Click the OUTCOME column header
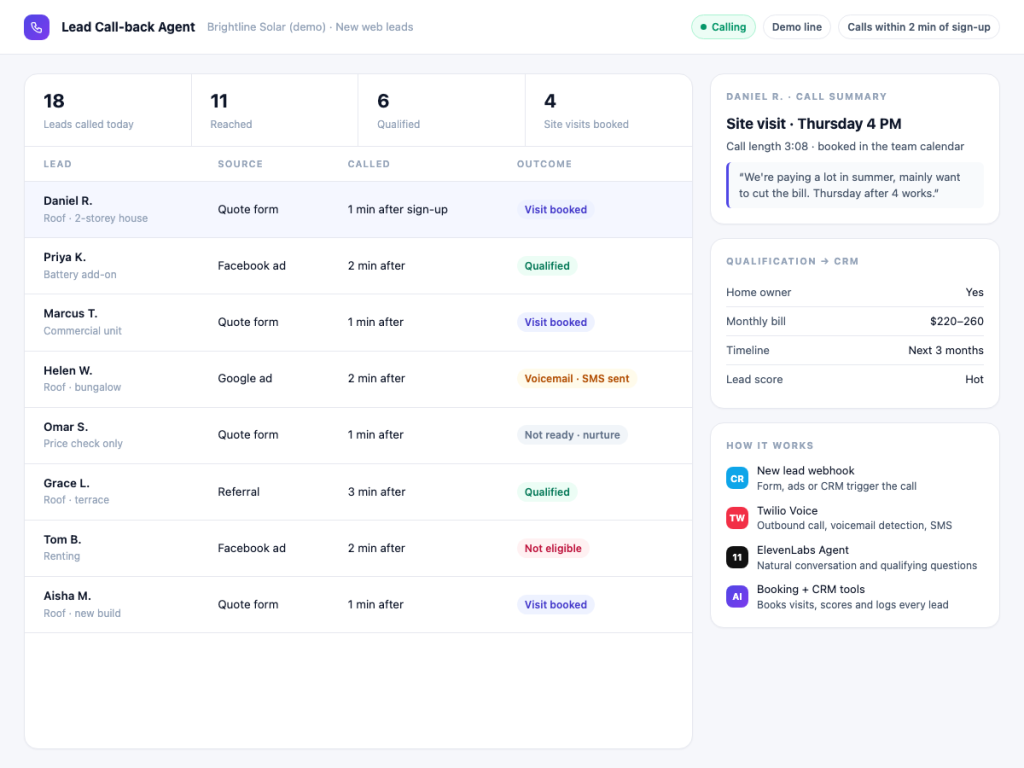The height and width of the screenshot is (768, 1024). 544,164
